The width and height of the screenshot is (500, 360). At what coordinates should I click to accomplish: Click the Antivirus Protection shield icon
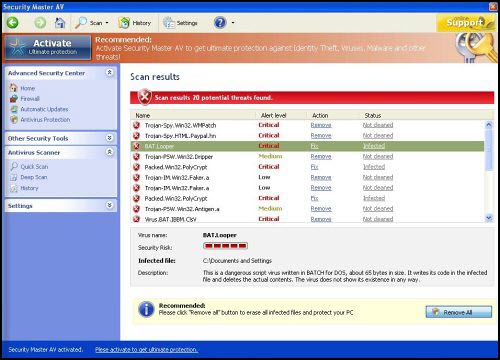14,119
